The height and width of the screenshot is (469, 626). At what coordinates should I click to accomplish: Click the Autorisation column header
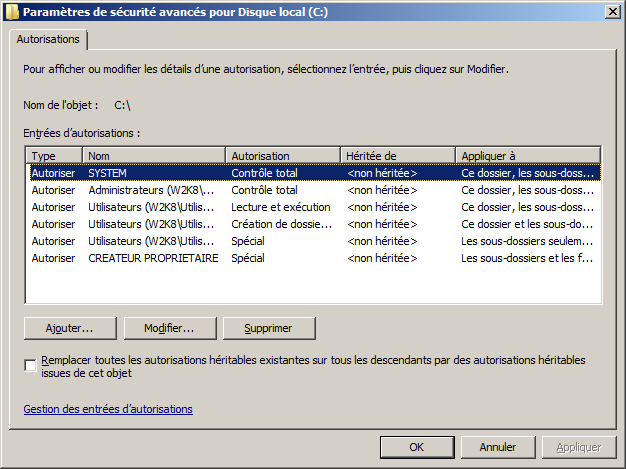(283, 156)
